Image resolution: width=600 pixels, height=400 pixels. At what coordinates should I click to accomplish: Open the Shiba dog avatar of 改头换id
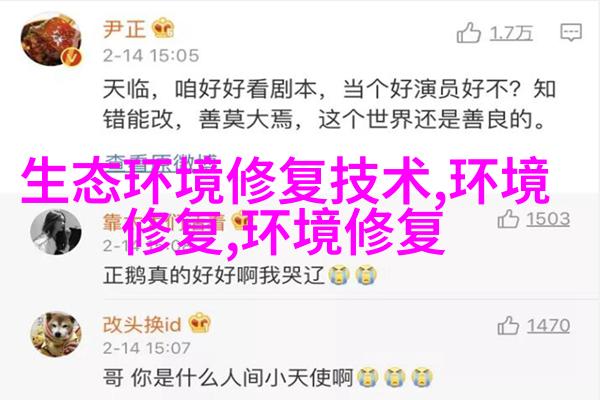tap(56, 334)
